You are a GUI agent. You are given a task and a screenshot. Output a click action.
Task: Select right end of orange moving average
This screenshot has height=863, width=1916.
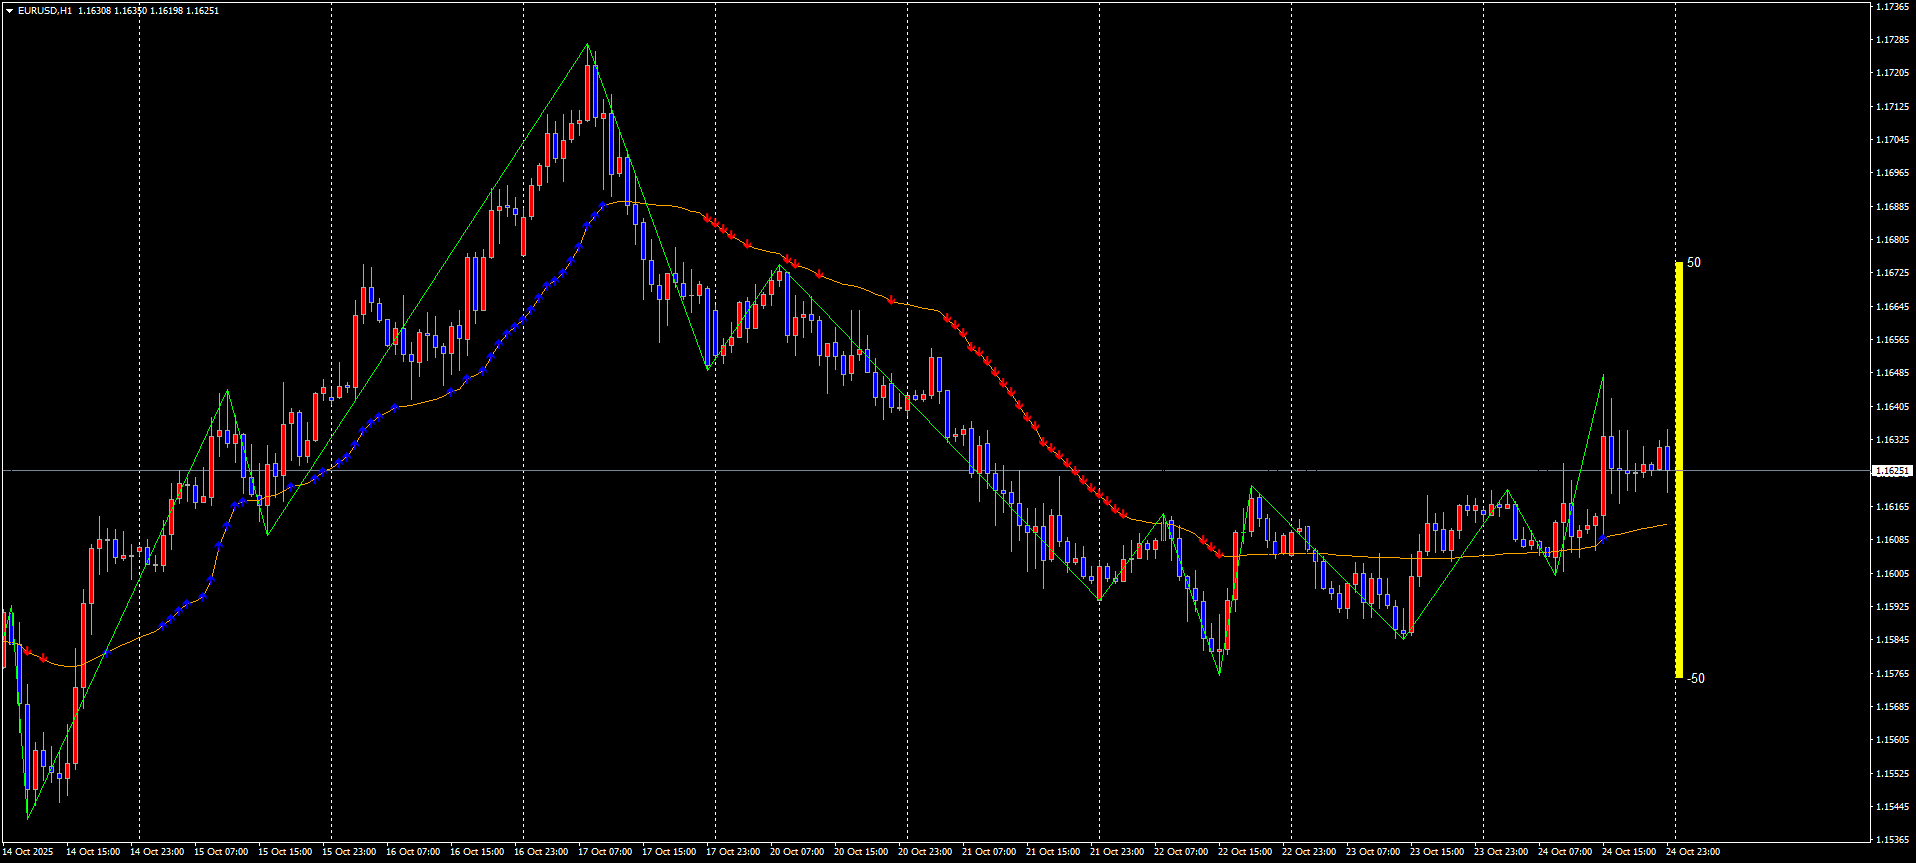(x=1666, y=524)
